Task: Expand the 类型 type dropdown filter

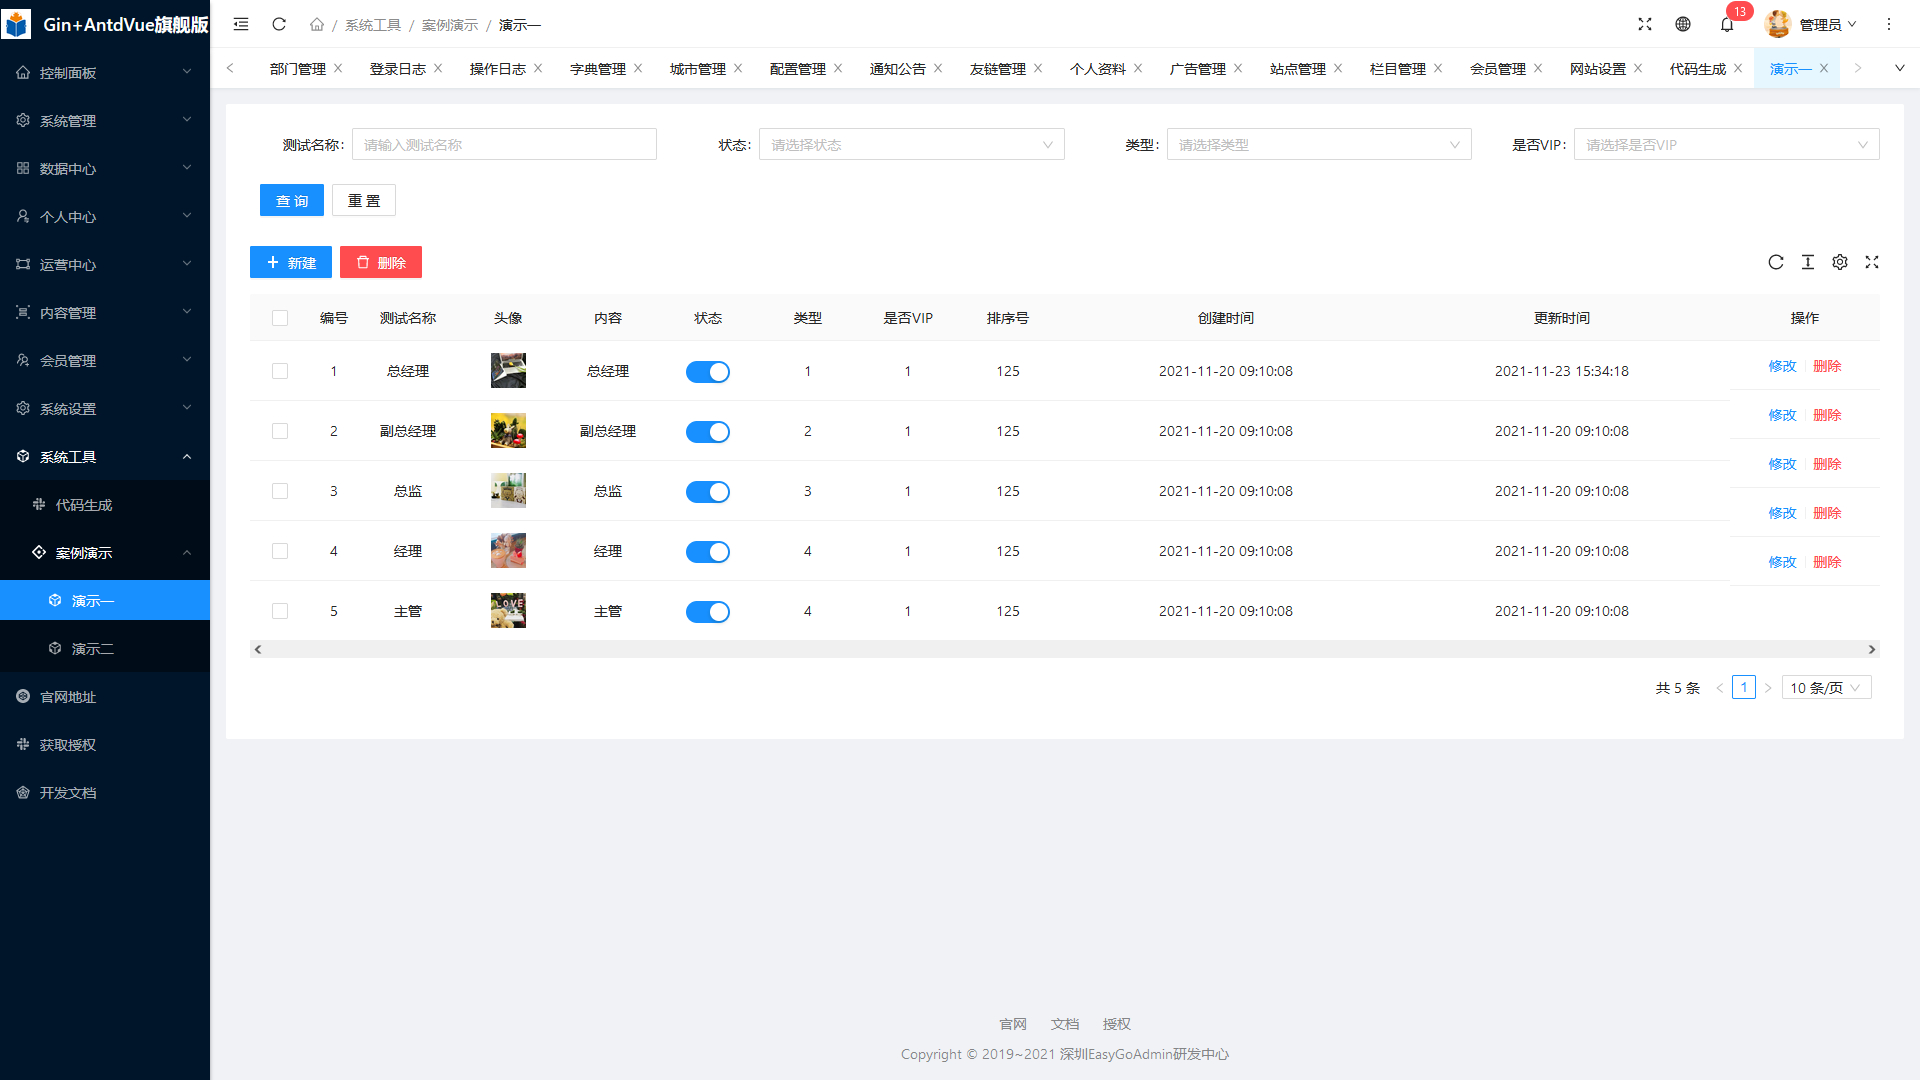Action: [x=1316, y=145]
